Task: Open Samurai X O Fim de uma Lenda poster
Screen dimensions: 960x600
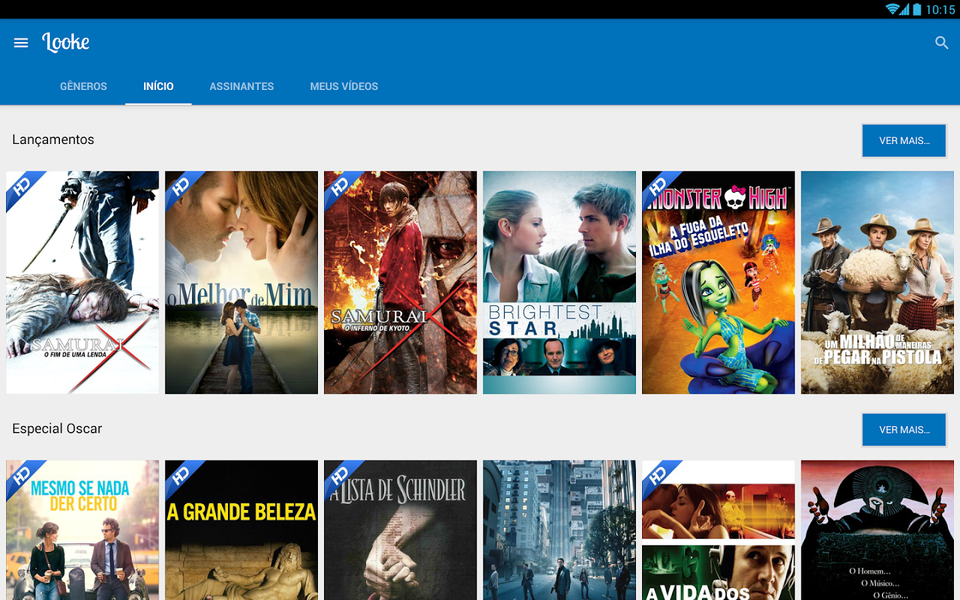Action: click(x=83, y=282)
